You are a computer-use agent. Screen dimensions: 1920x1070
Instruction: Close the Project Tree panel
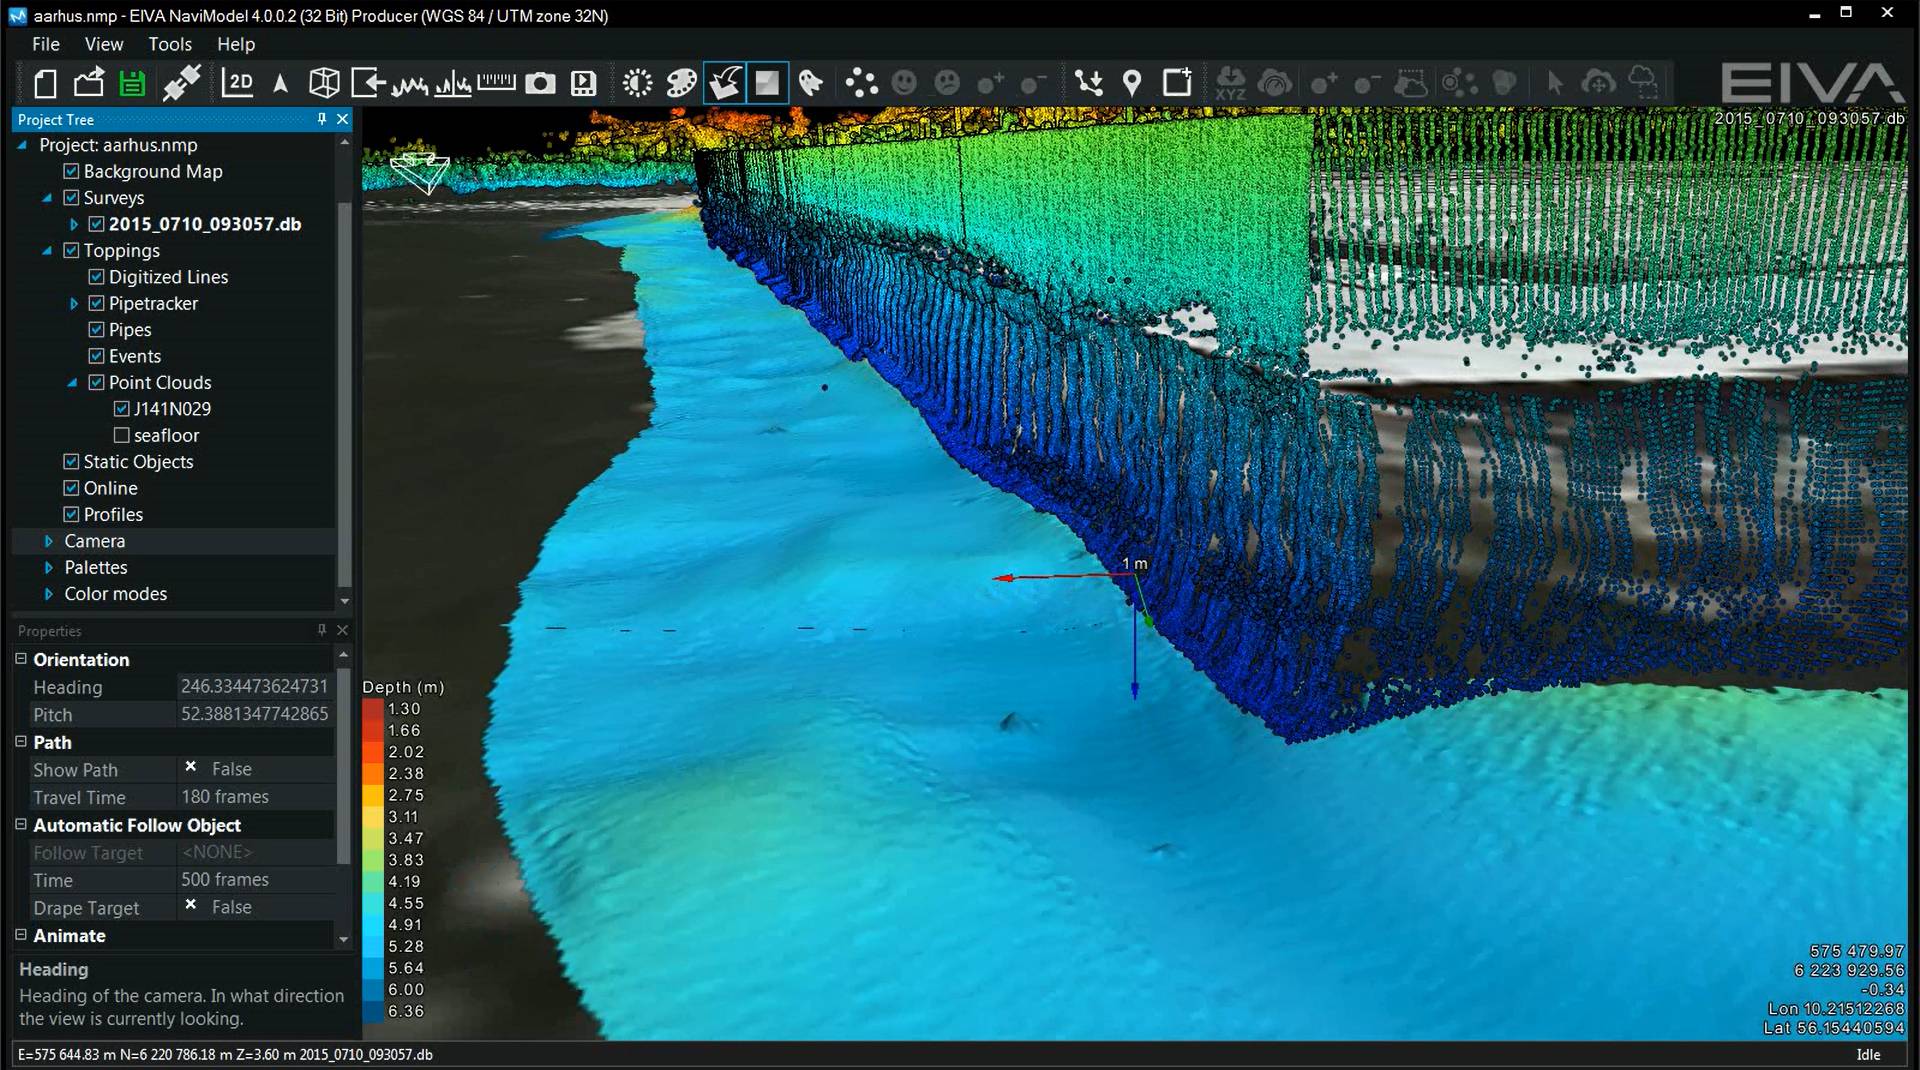coord(343,119)
